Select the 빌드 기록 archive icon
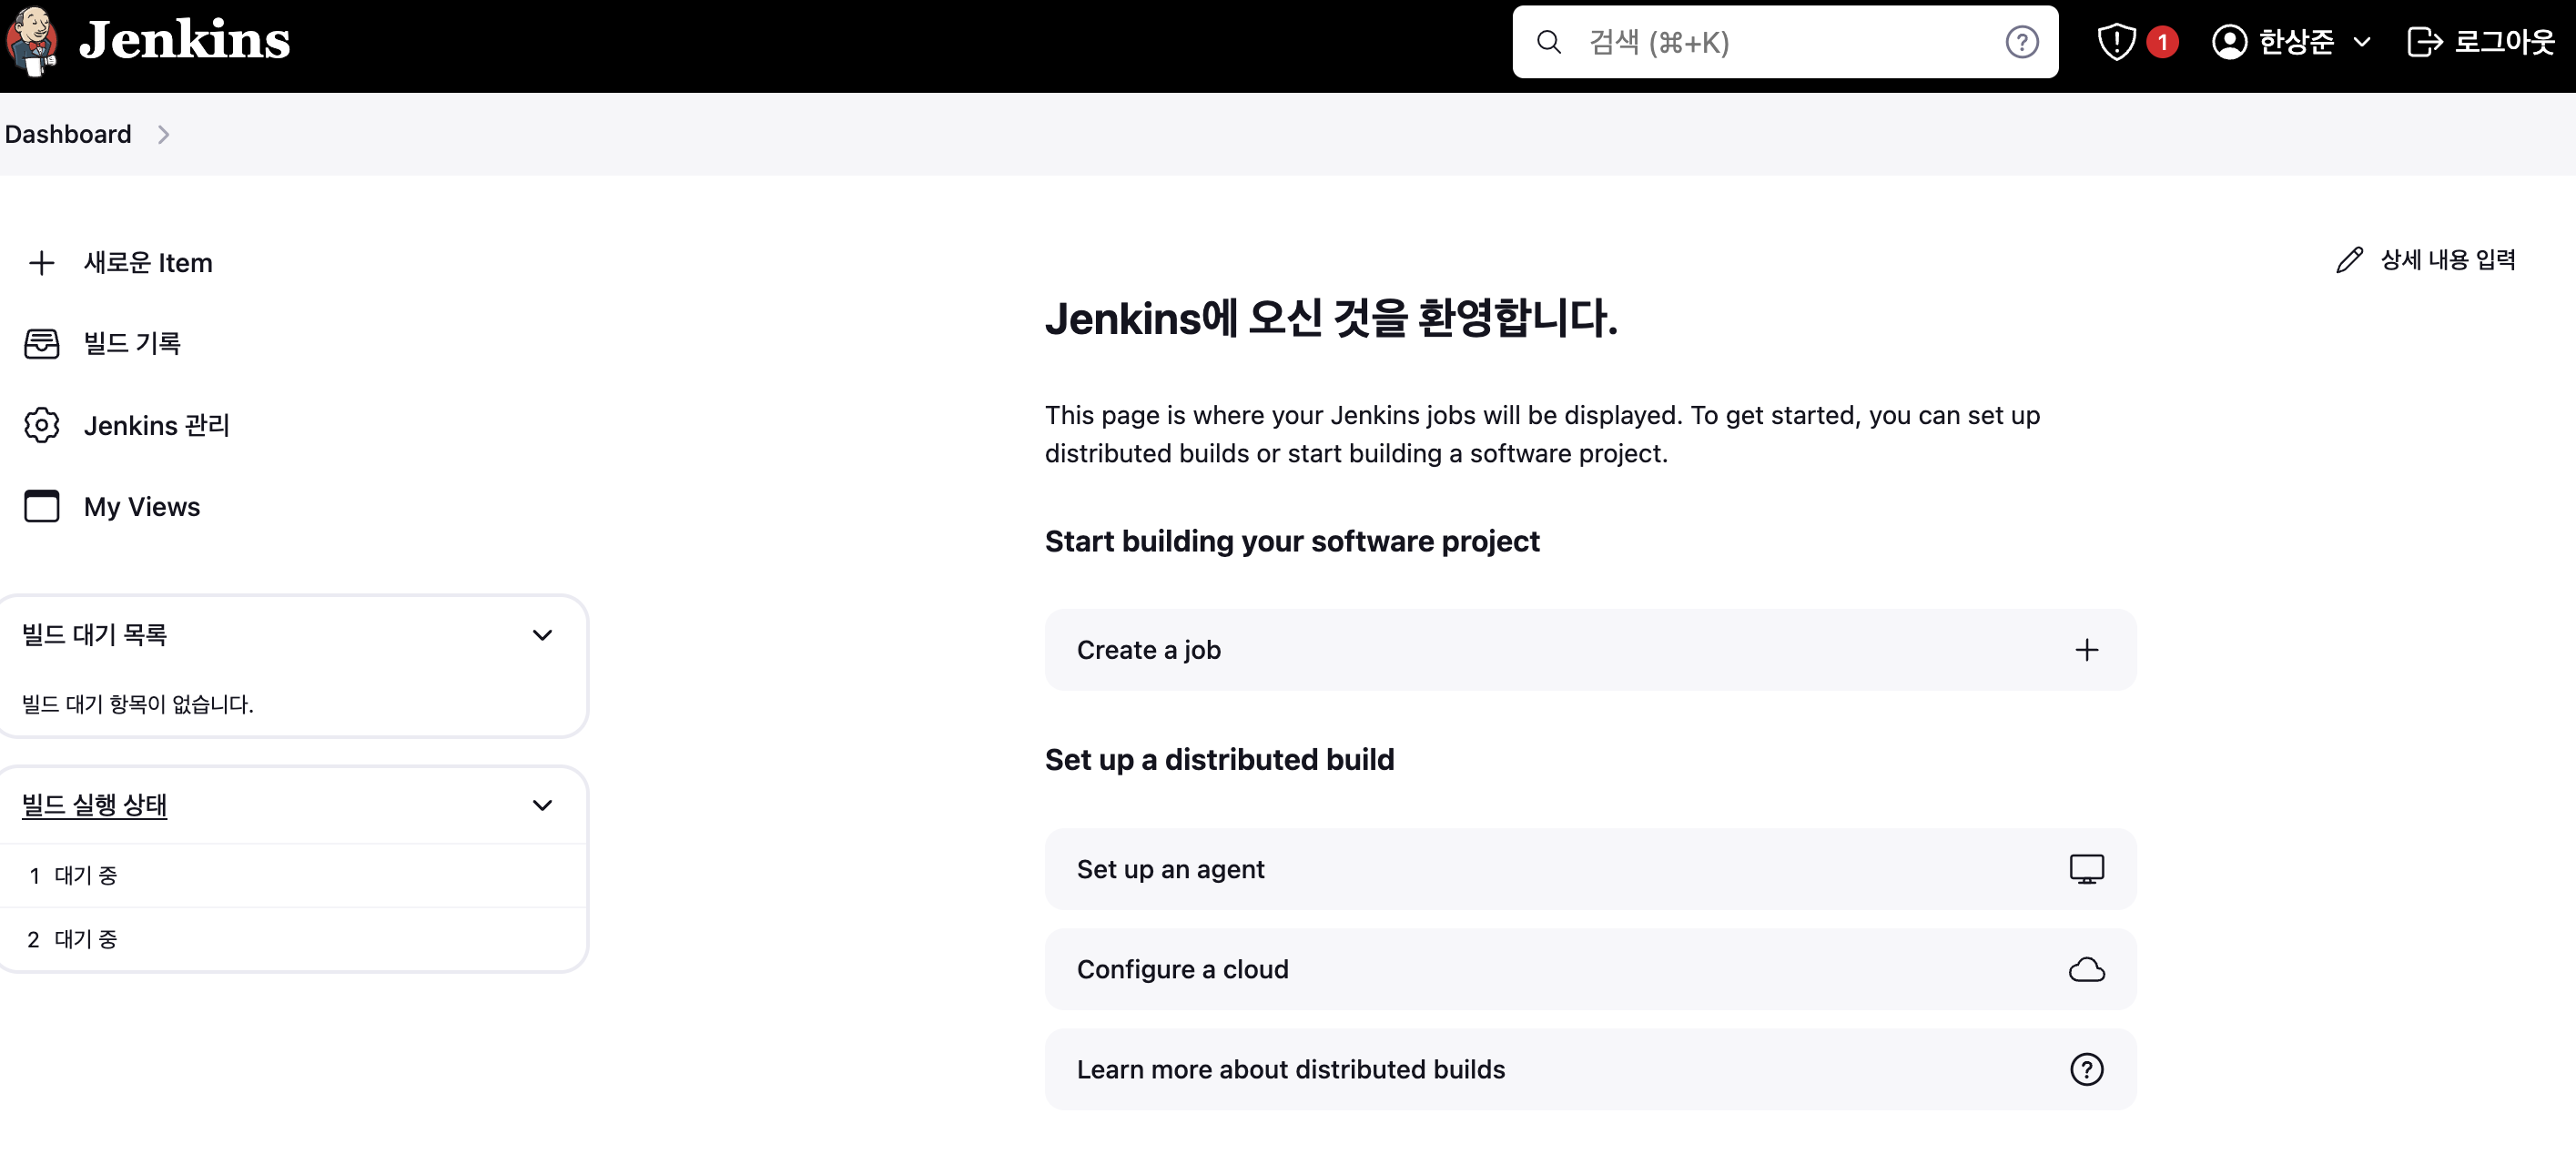 (41, 343)
